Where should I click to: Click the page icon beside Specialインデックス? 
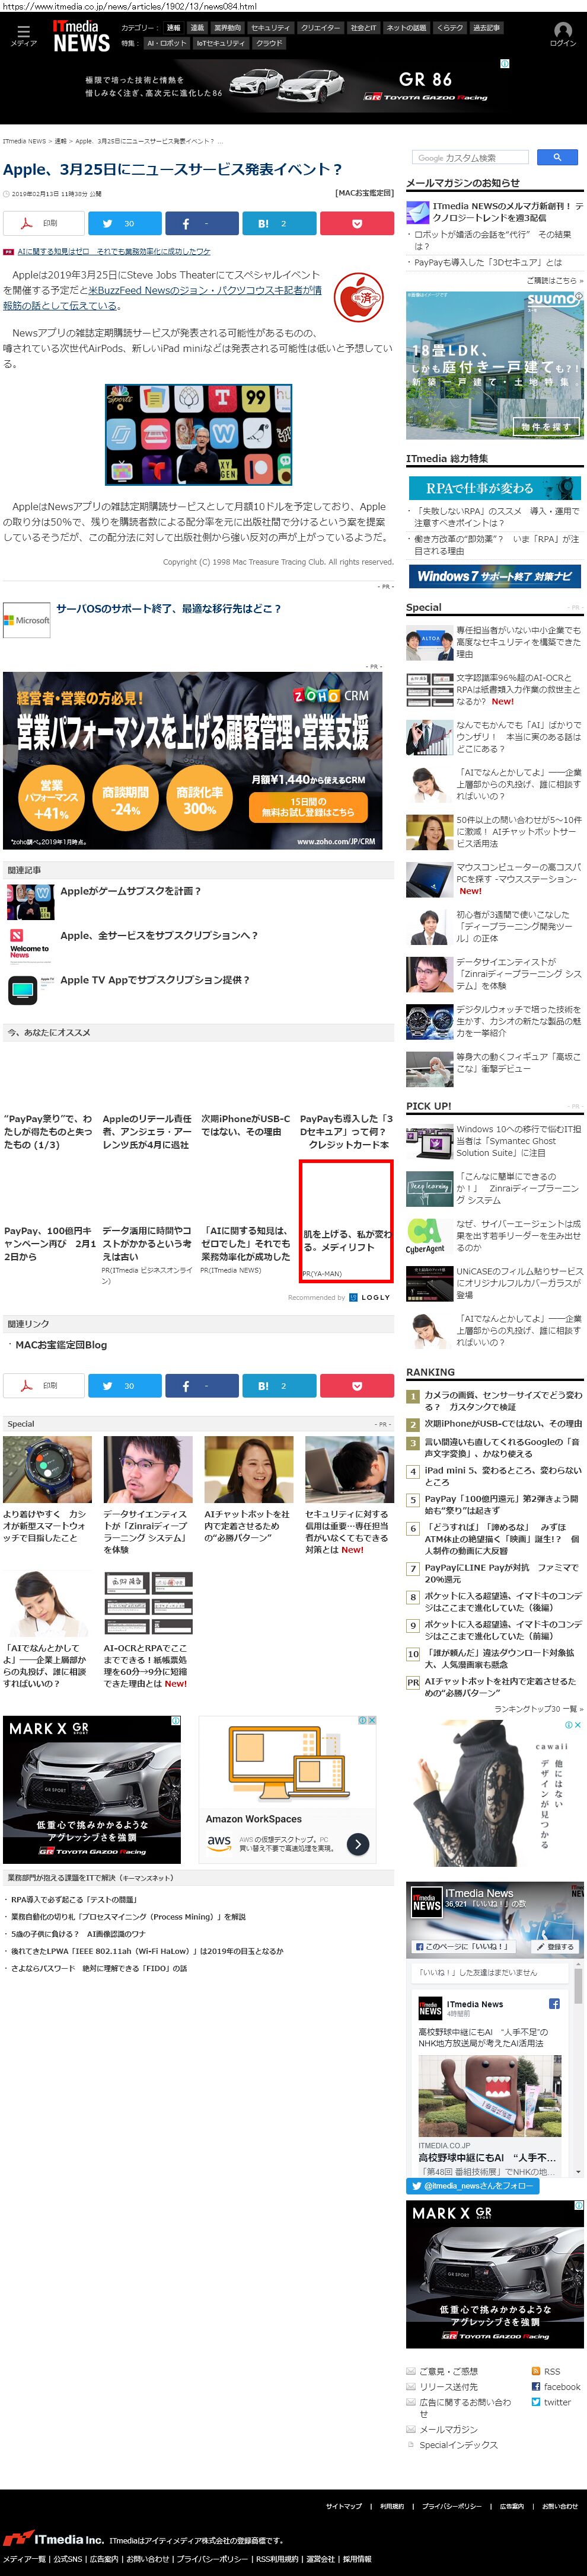411,2444
